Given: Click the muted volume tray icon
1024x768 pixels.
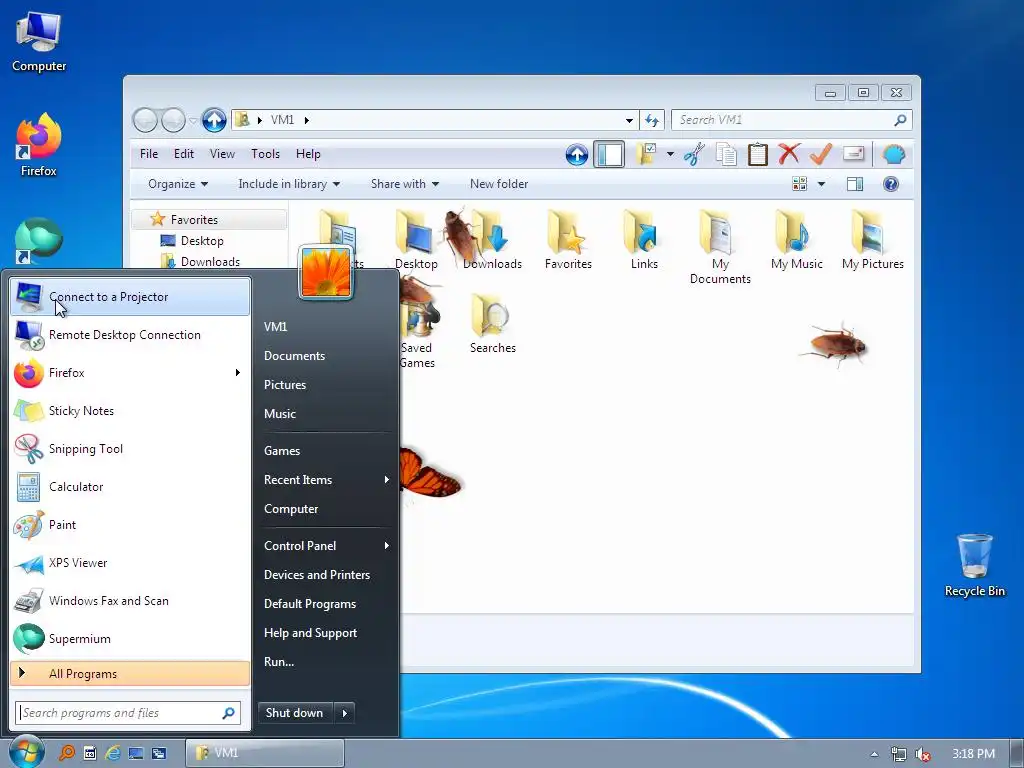Looking at the screenshot, I should (x=922, y=754).
